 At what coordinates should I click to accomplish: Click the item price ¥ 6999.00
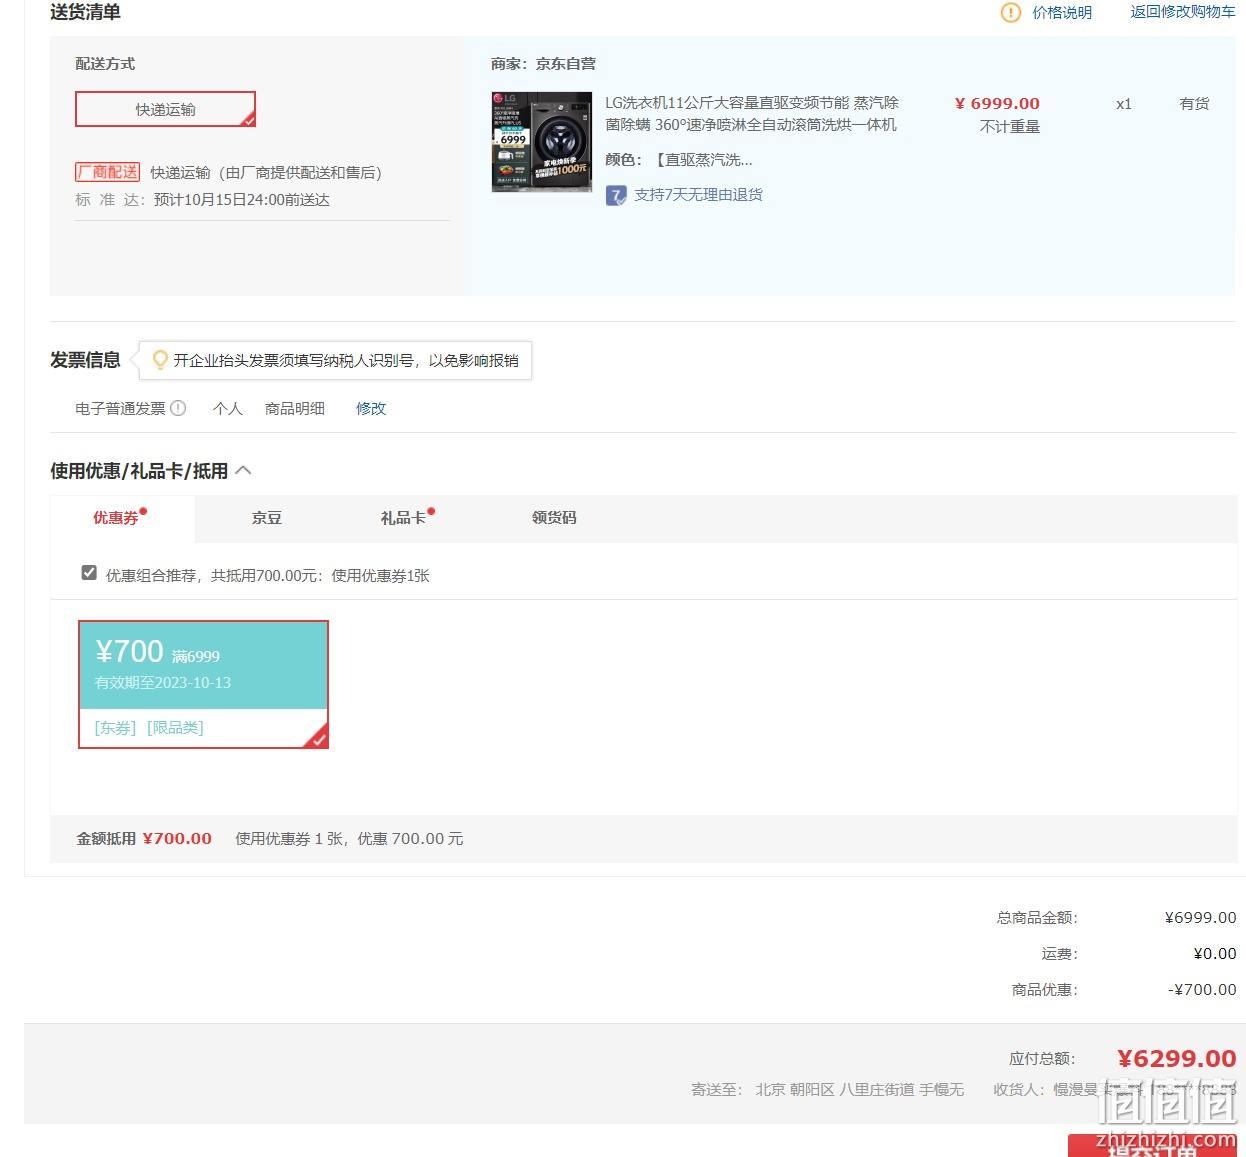pyautogui.click(x=997, y=104)
